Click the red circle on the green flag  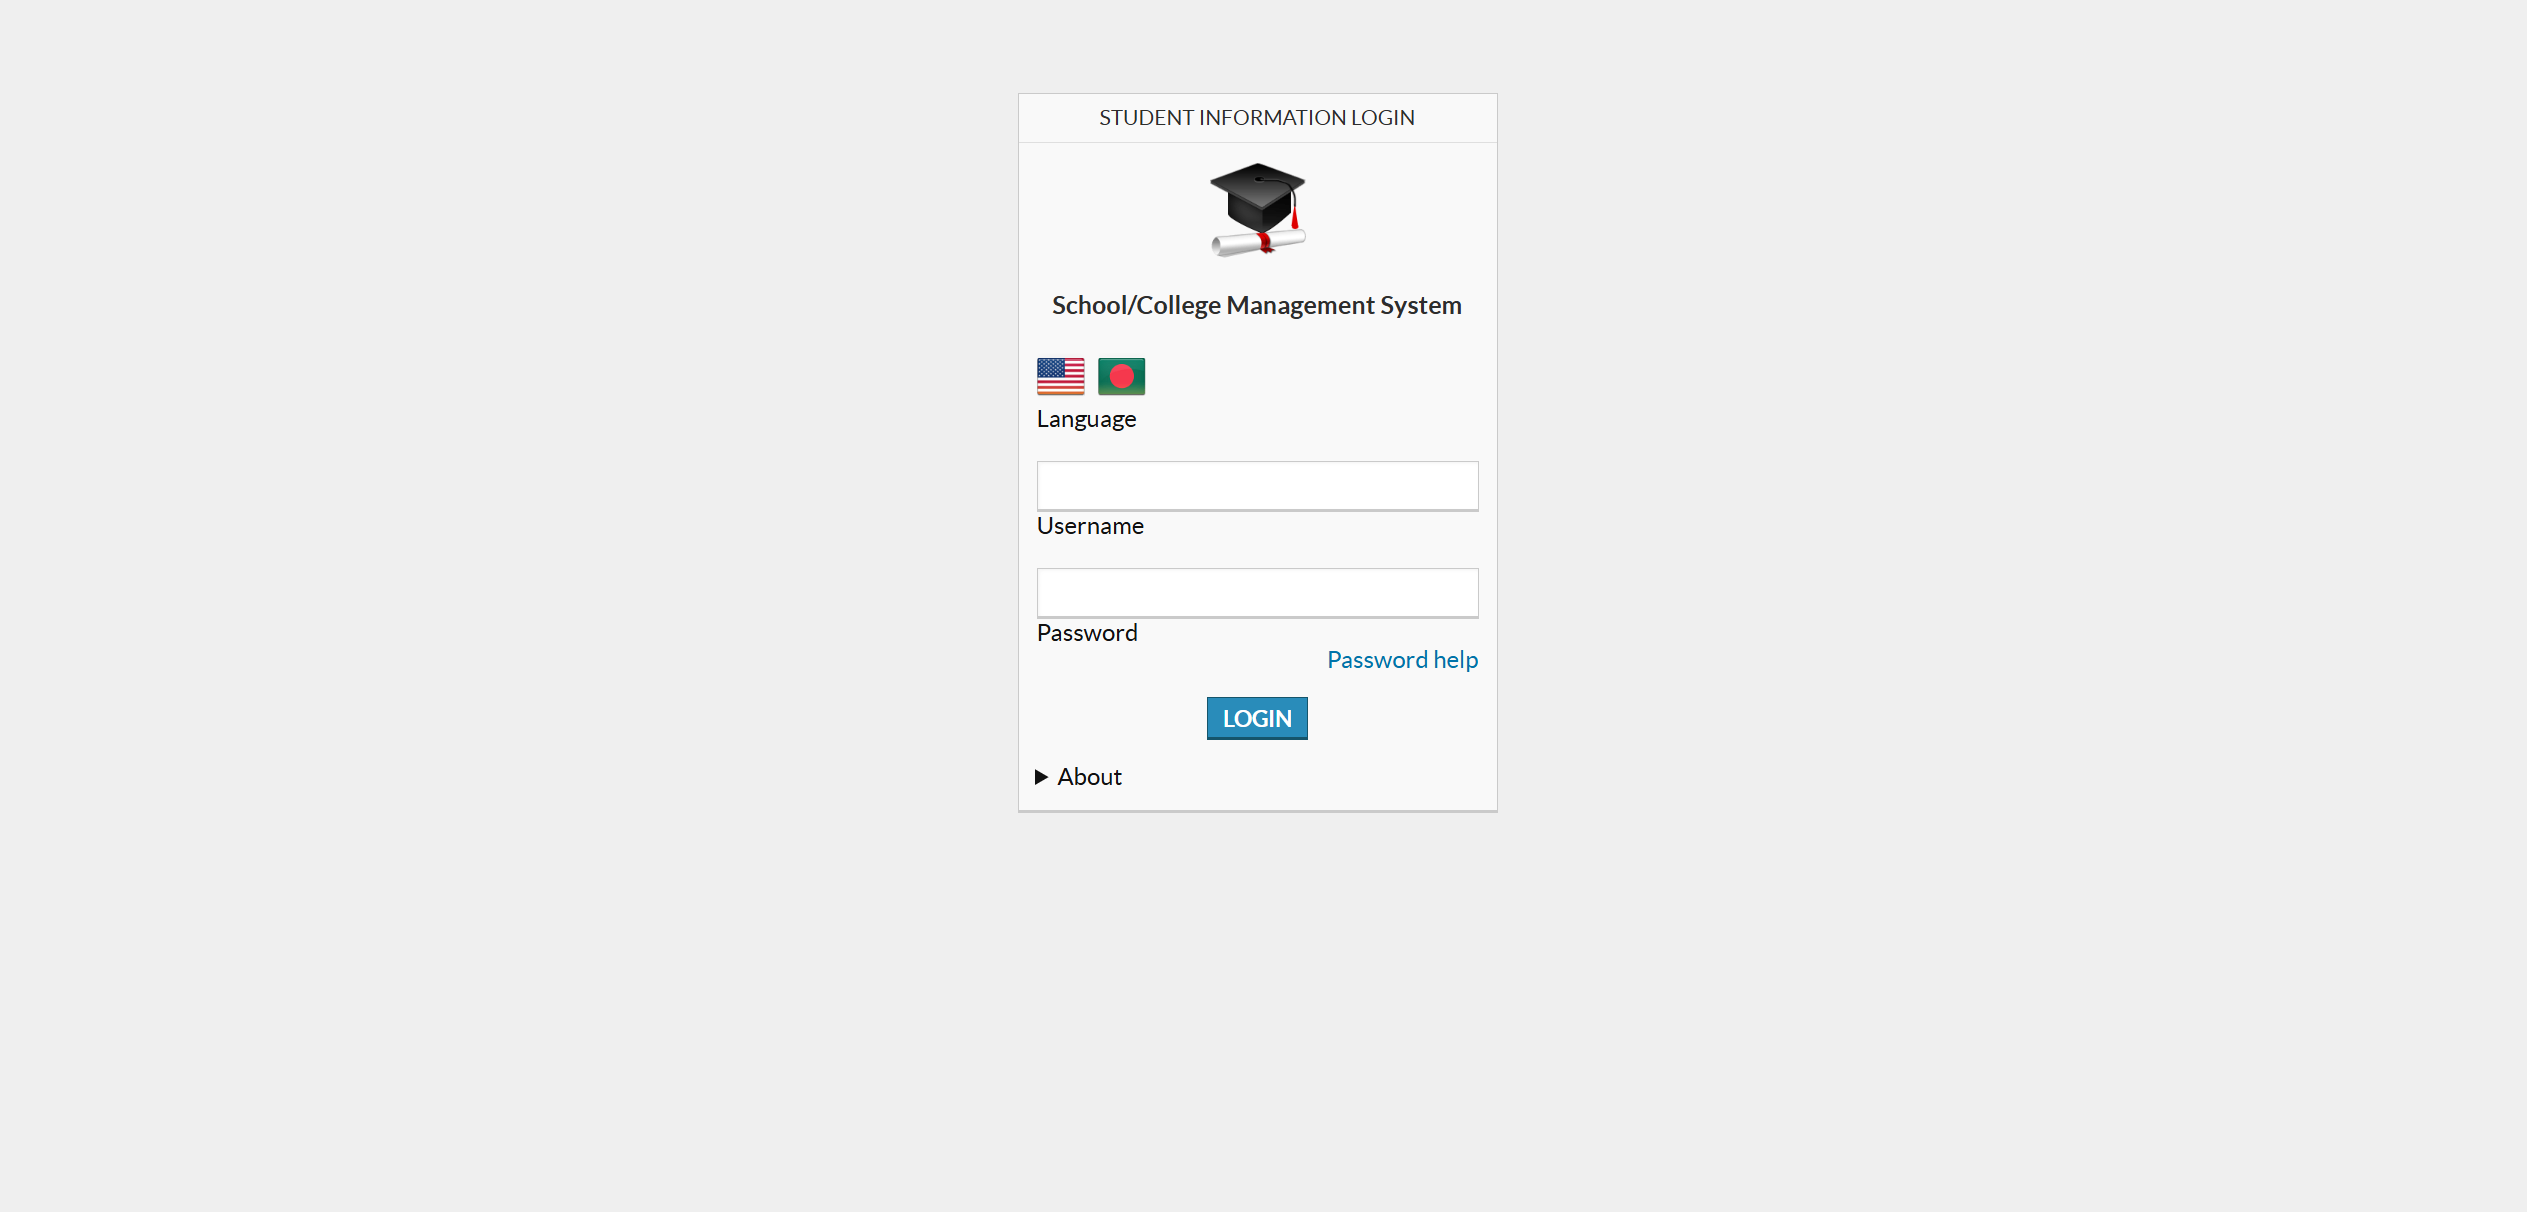(x=1121, y=376)
